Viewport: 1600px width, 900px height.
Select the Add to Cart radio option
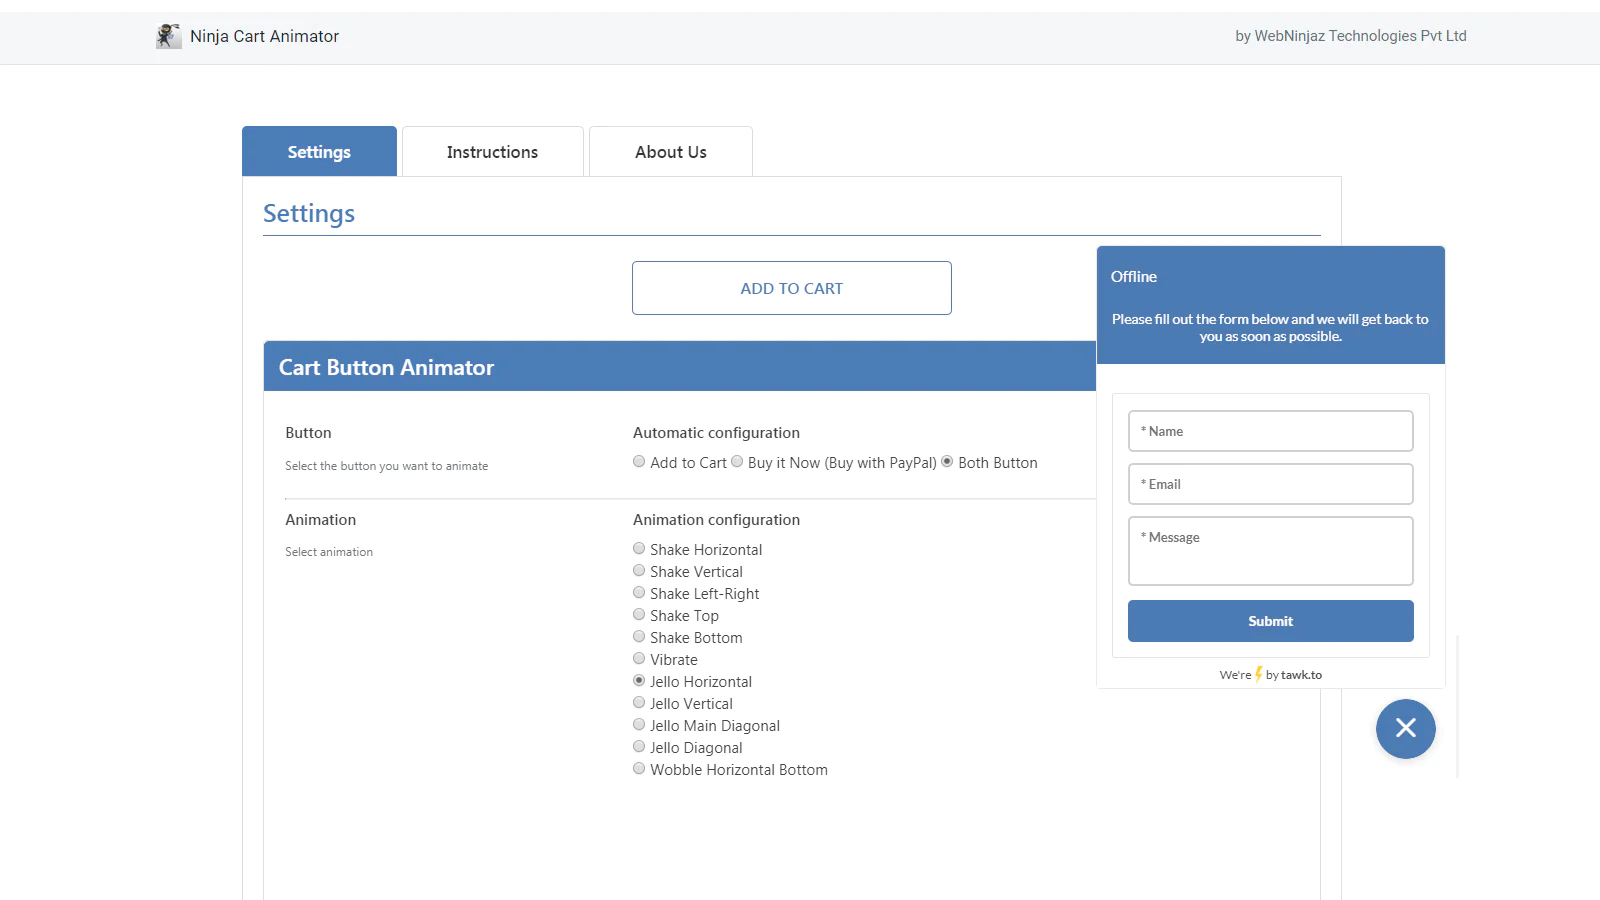(x=639, y=462)
